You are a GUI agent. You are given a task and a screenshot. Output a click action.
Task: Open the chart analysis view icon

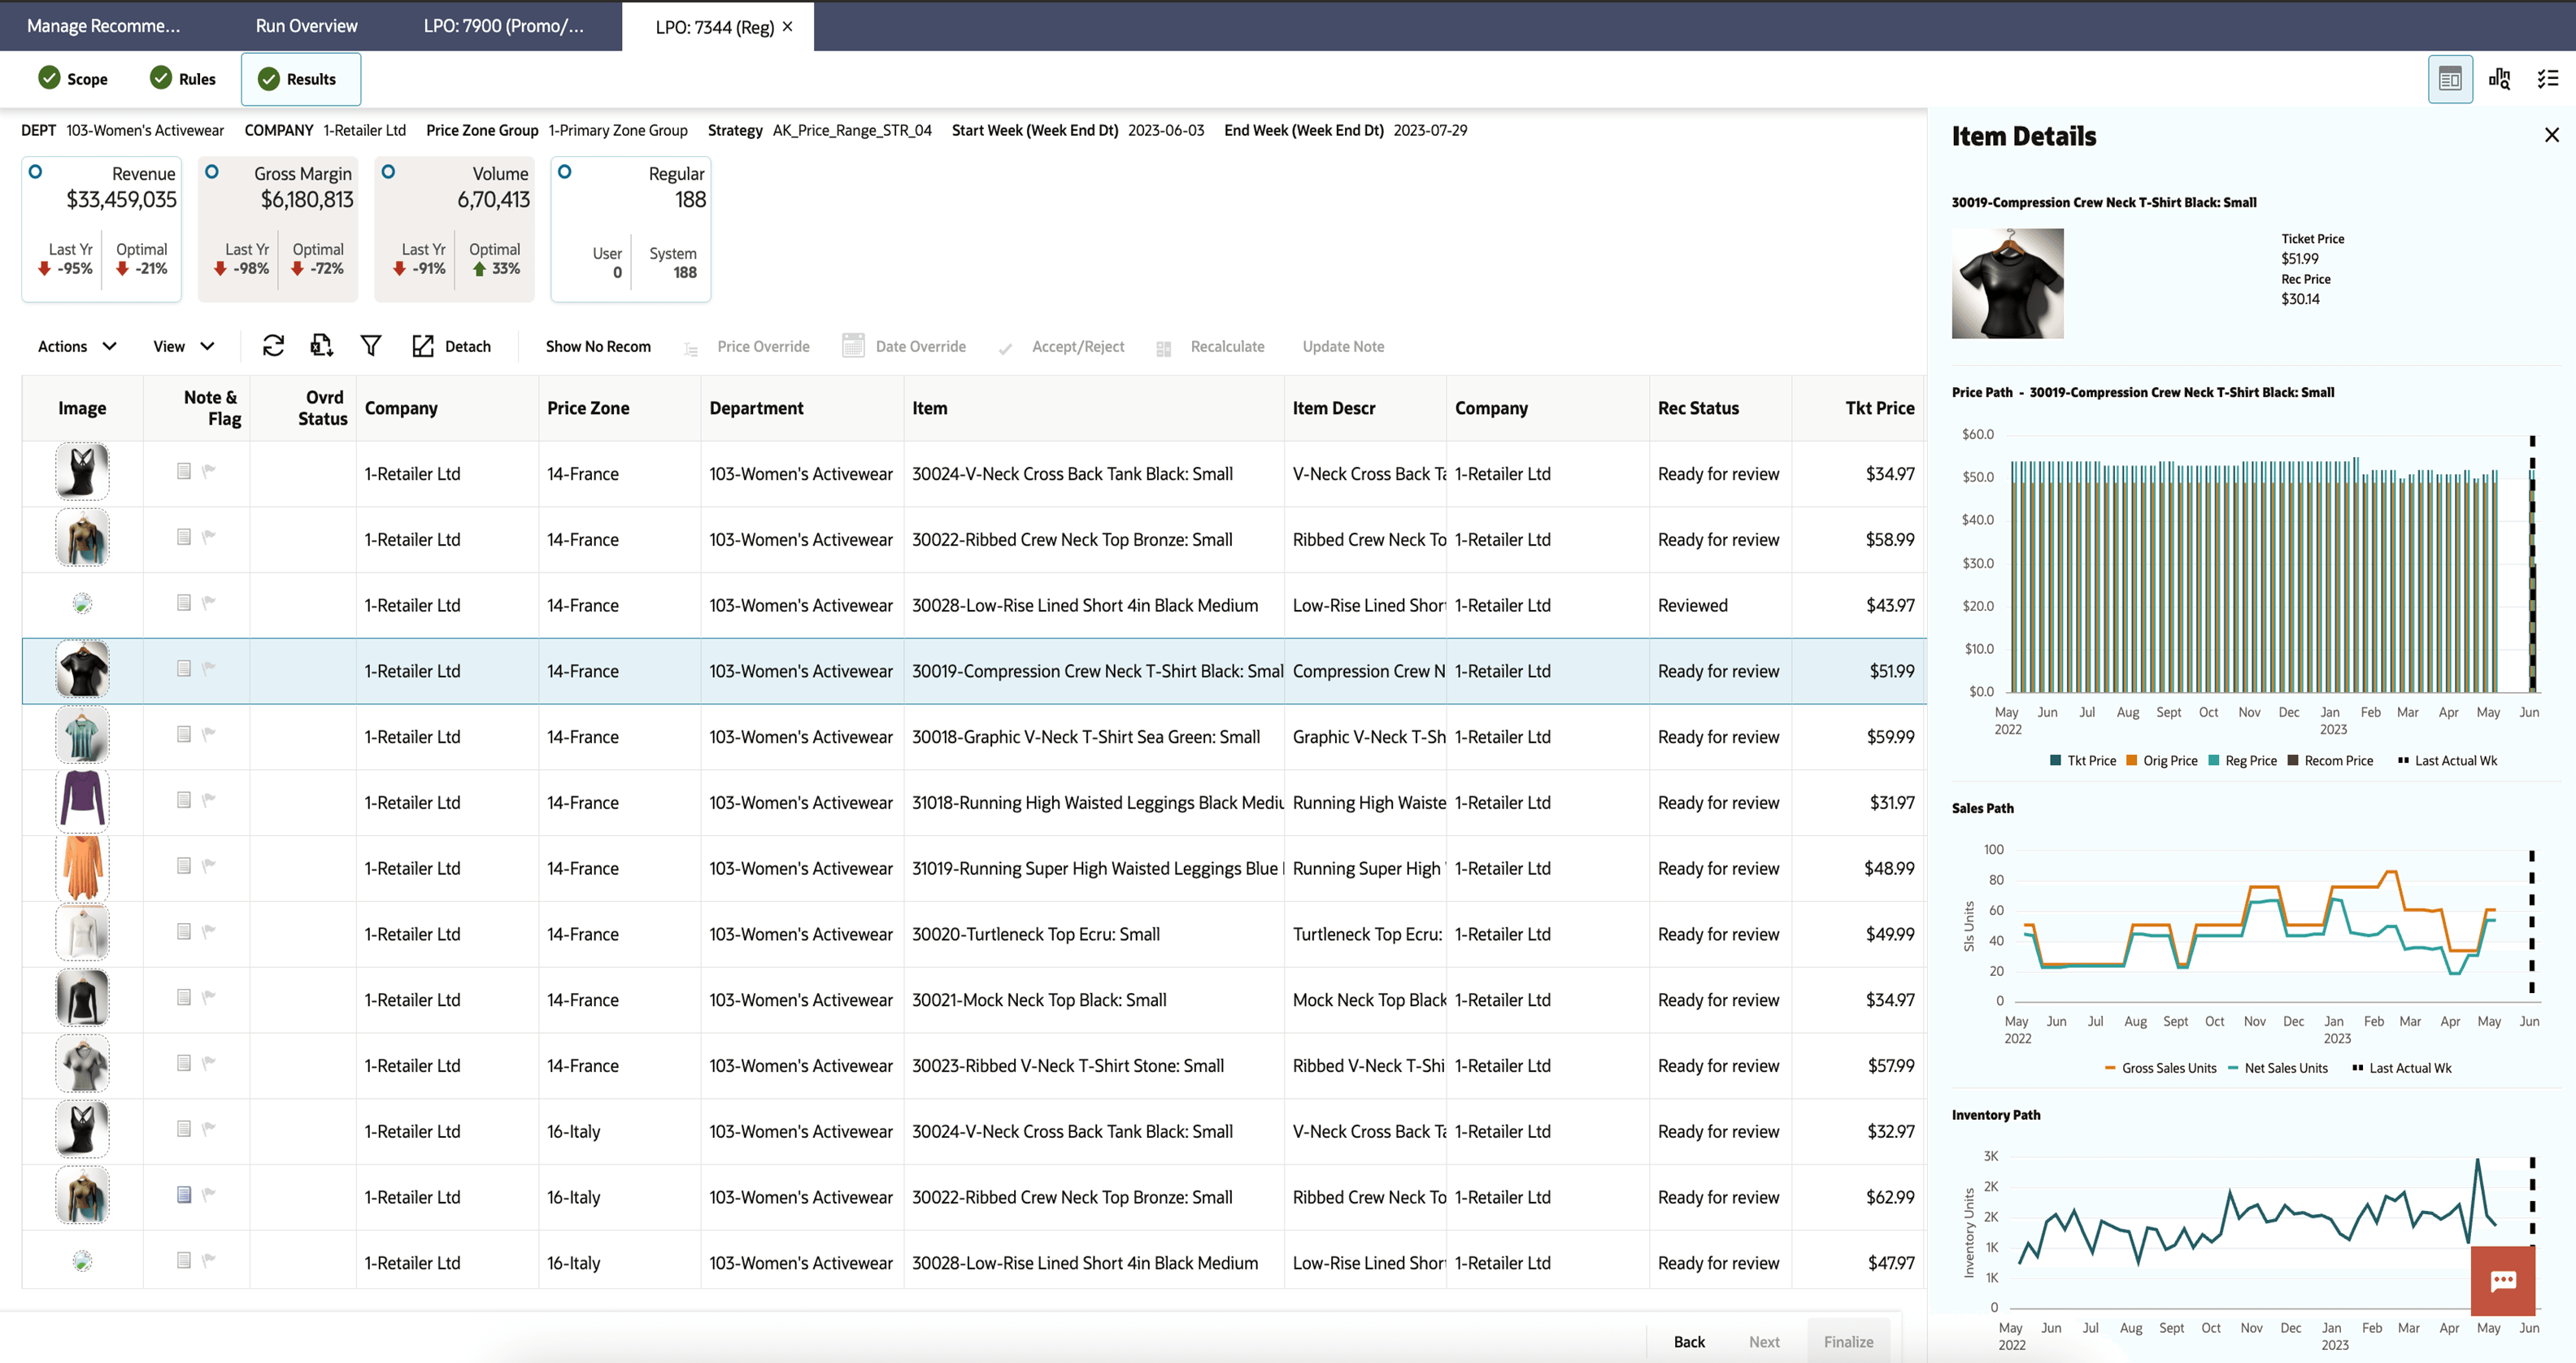click(x=2499, y=79)
